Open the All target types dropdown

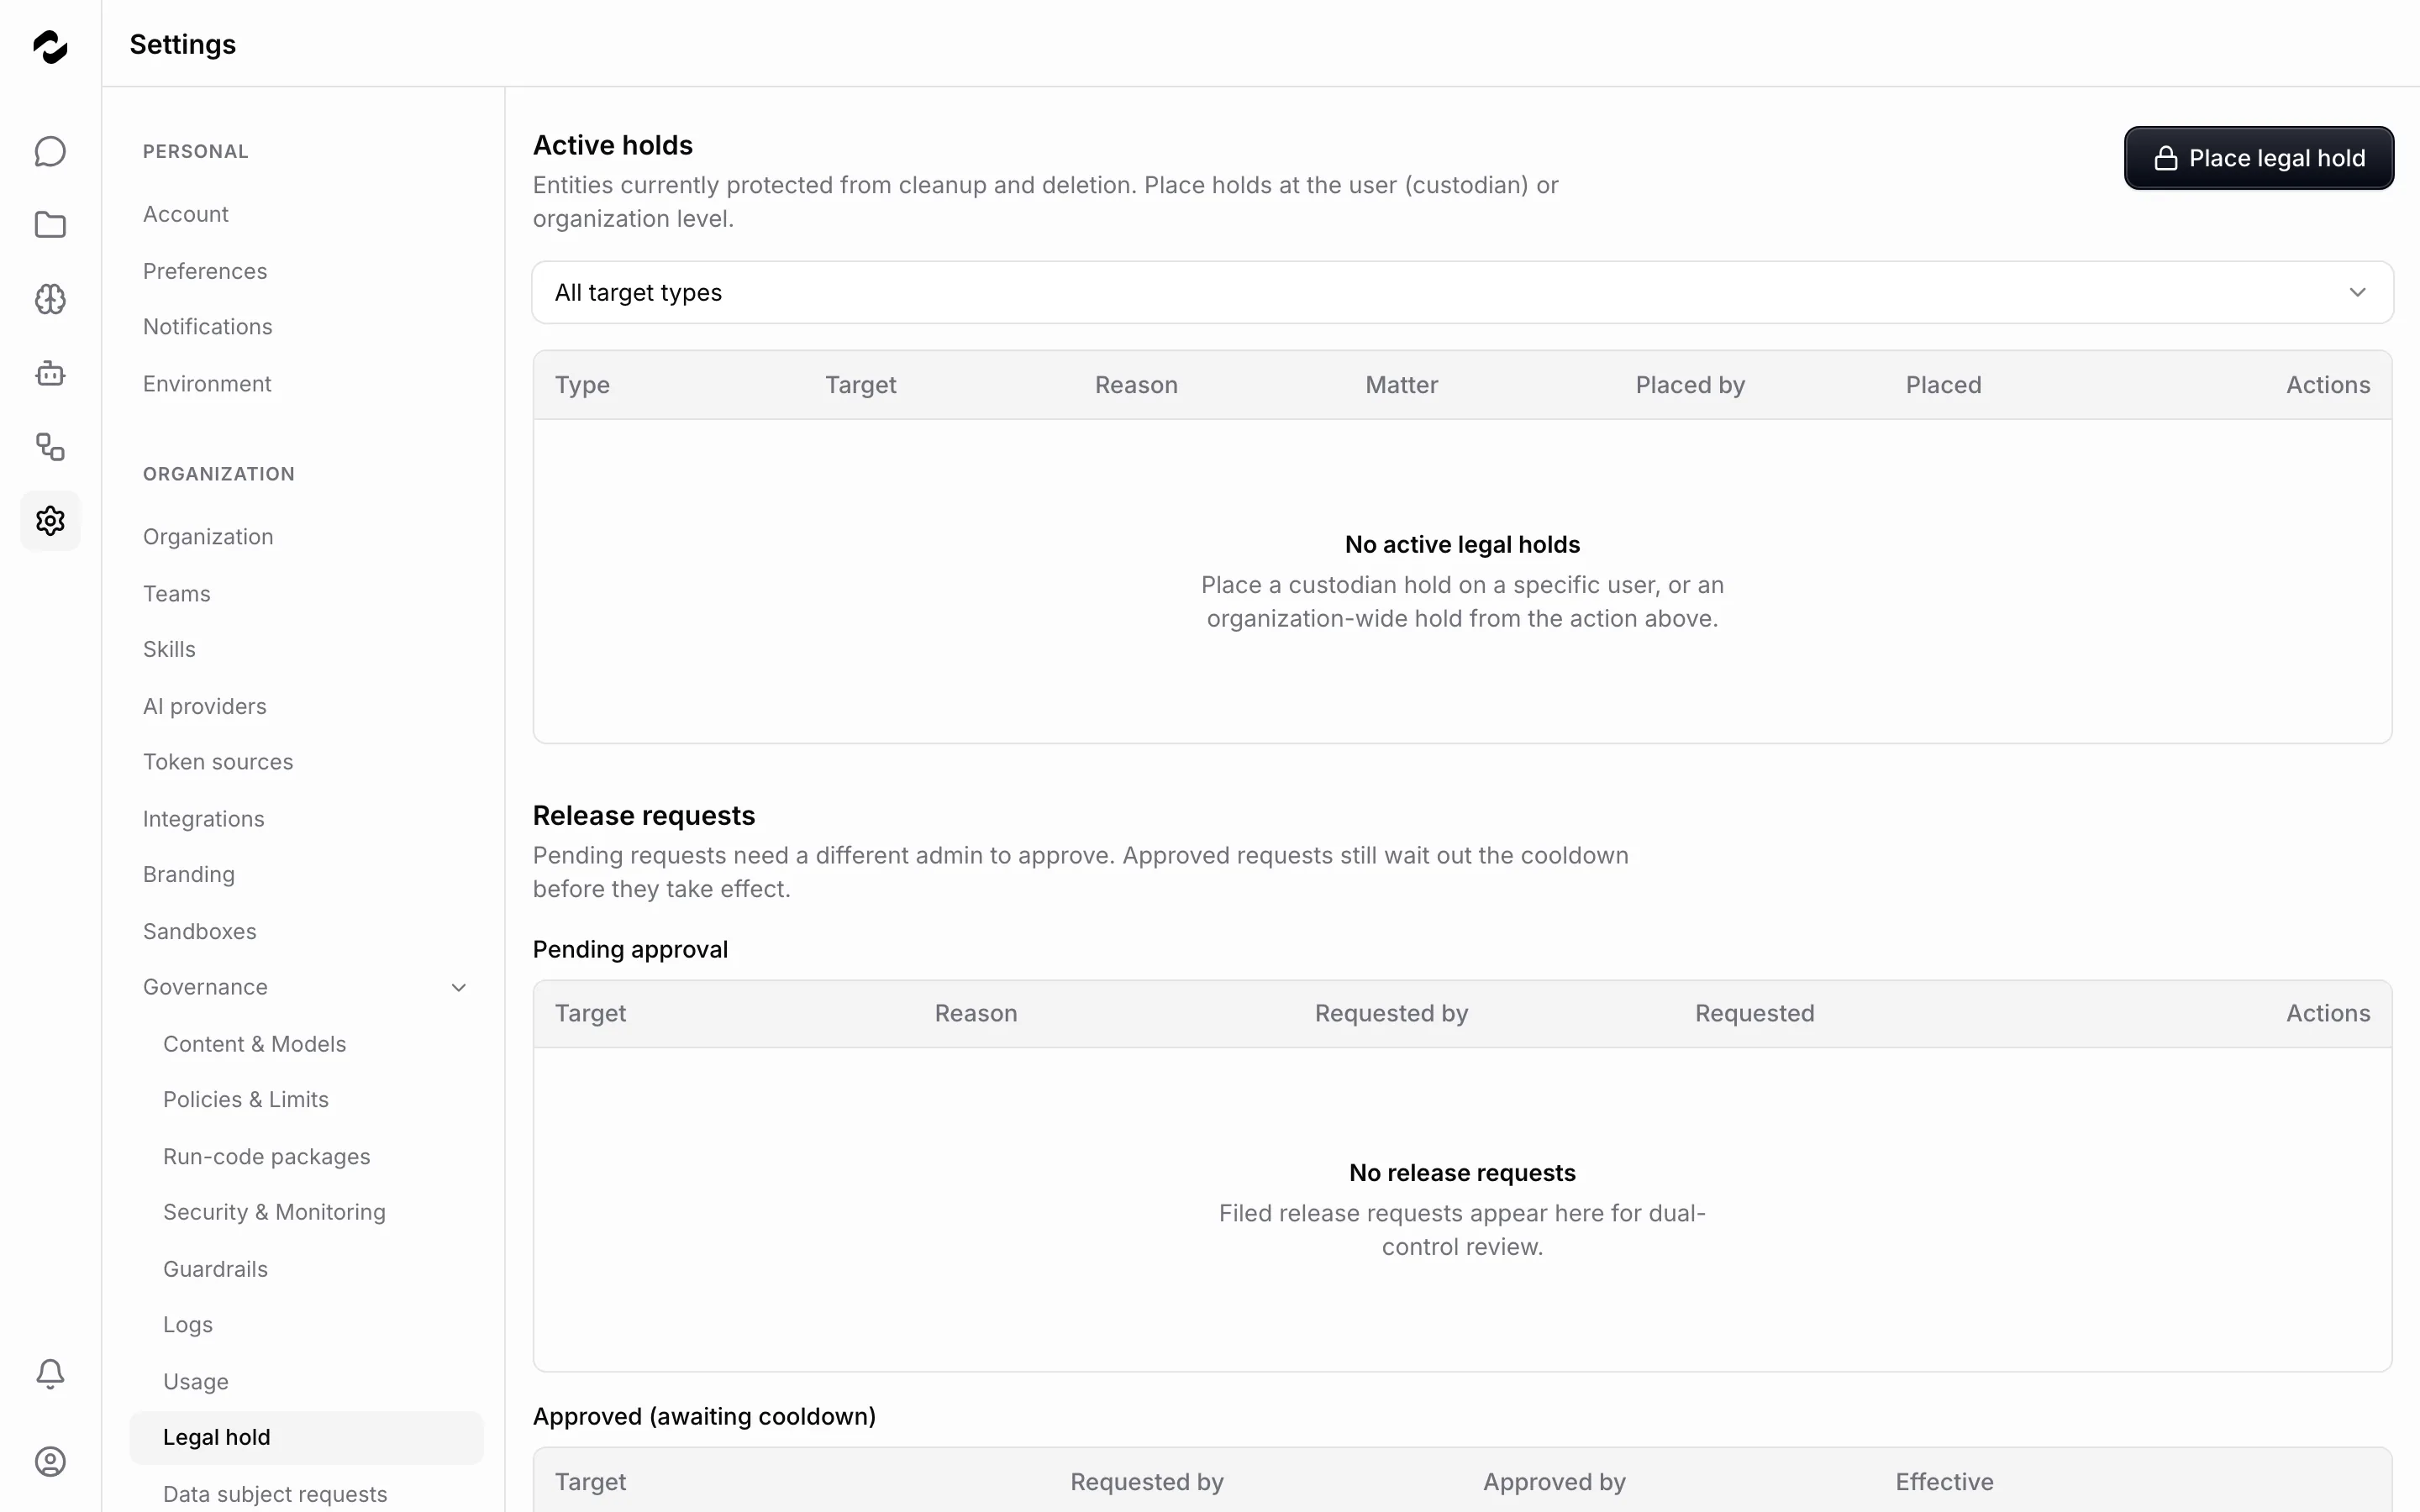(1462, 292)
